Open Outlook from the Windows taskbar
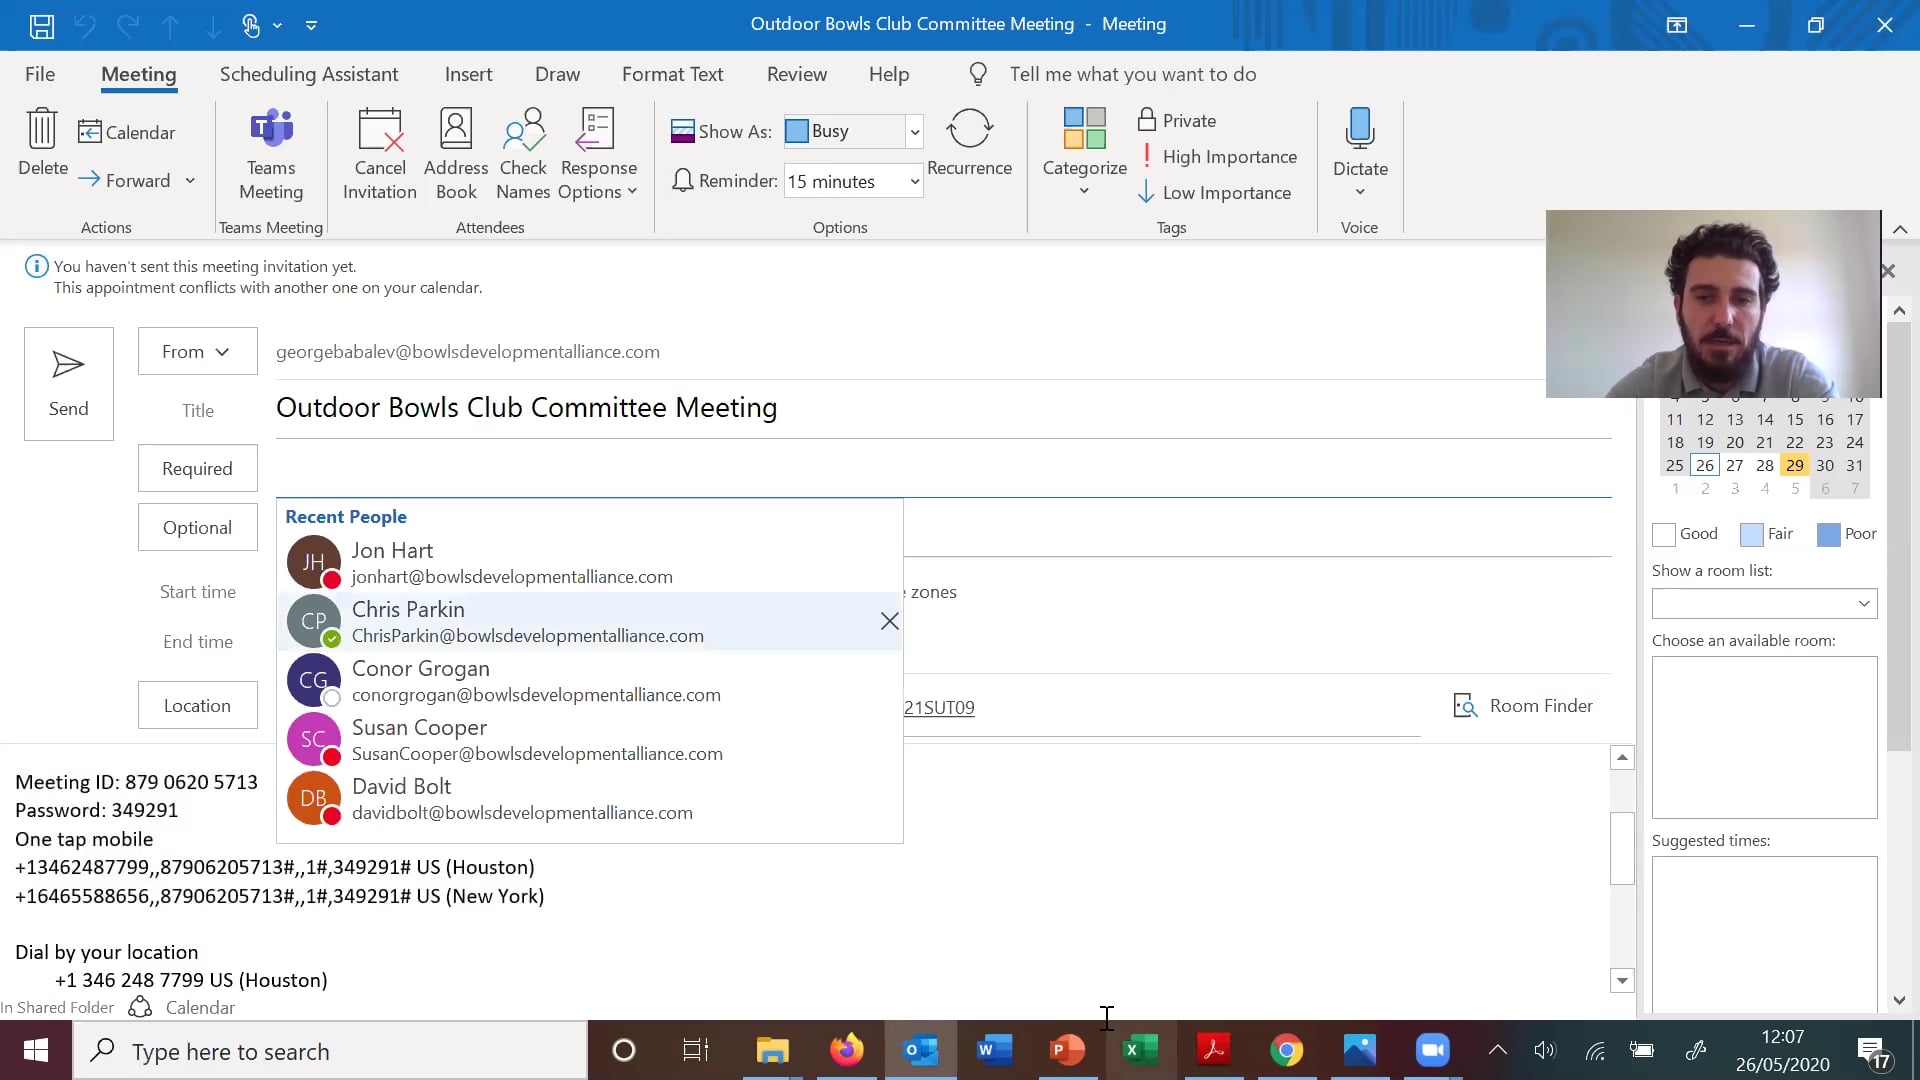1920x1080 pixels. [920, 1050]
